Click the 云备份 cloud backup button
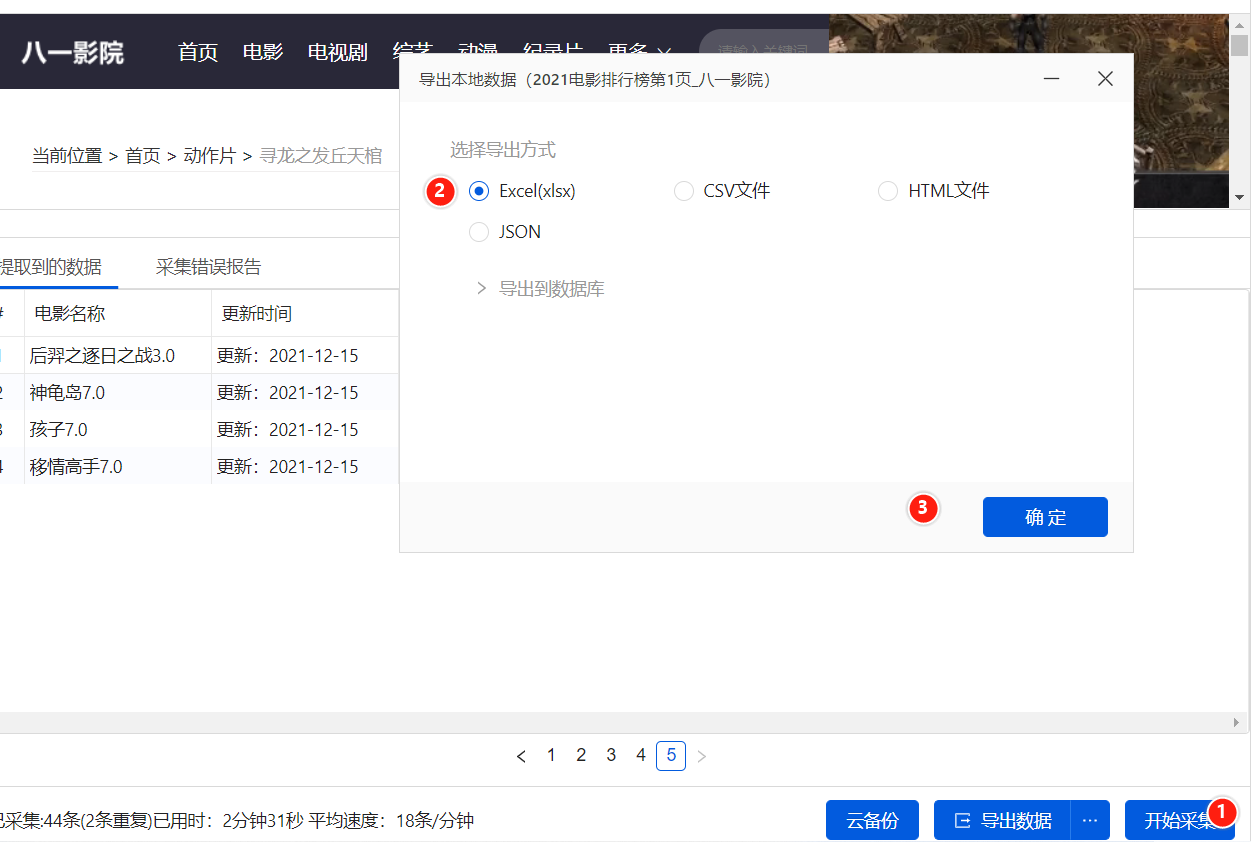The image size is (1251, 842). (871, 820)
